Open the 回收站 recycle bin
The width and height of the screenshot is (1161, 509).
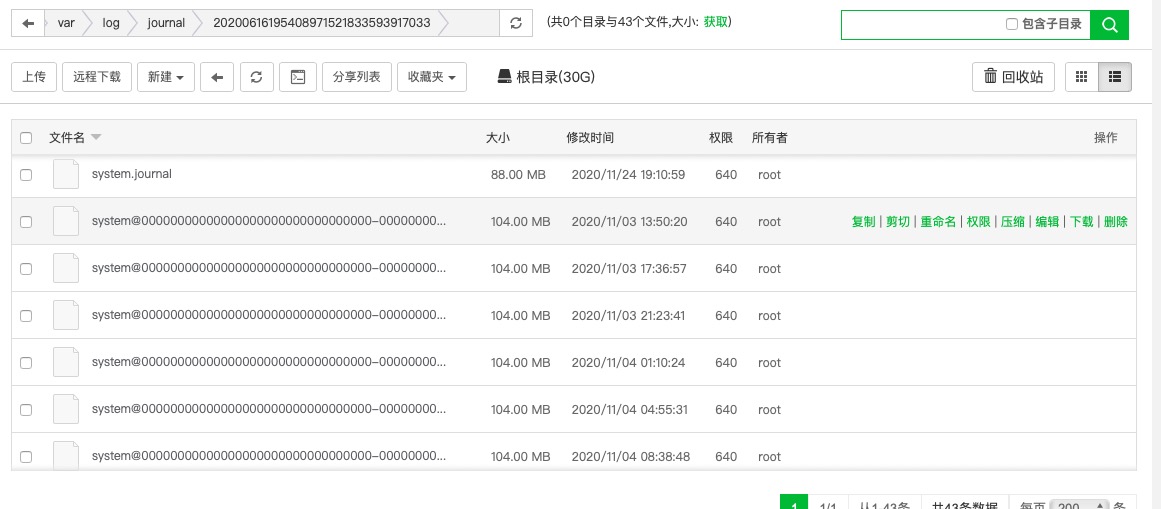click(x=1013, y=77)
